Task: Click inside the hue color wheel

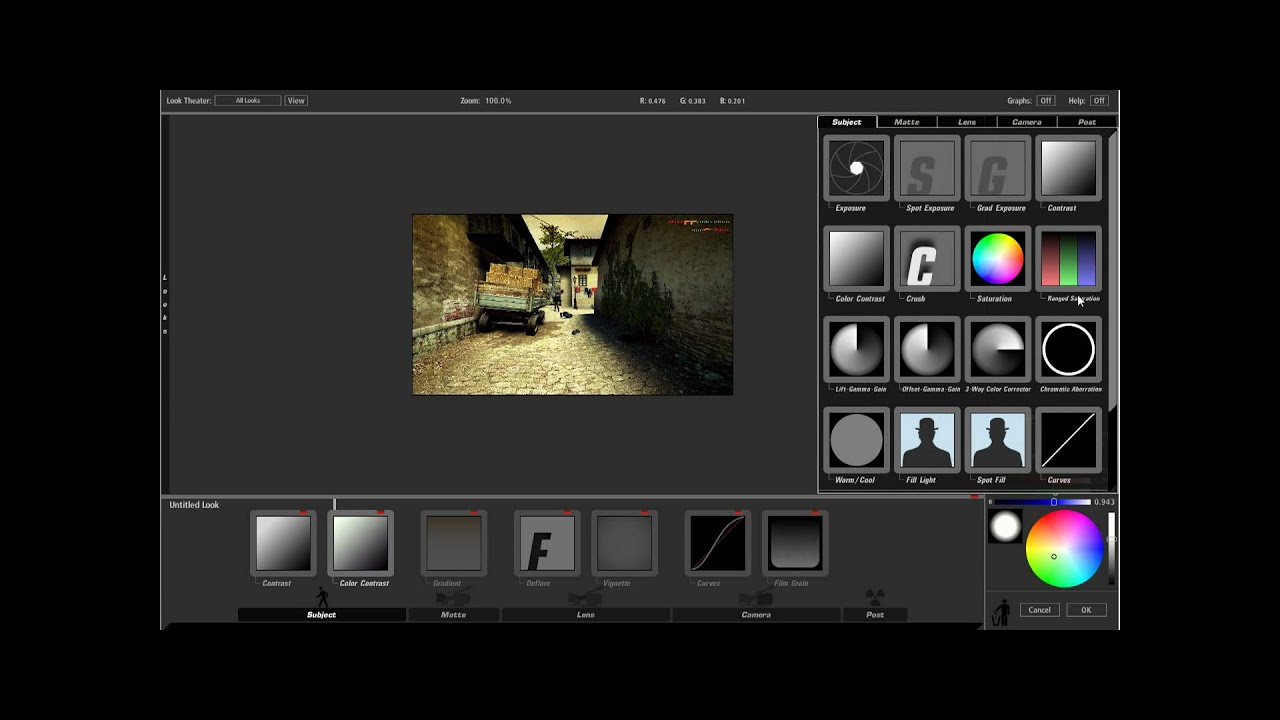Action: pyautogui.click(x=1064, y=549)
